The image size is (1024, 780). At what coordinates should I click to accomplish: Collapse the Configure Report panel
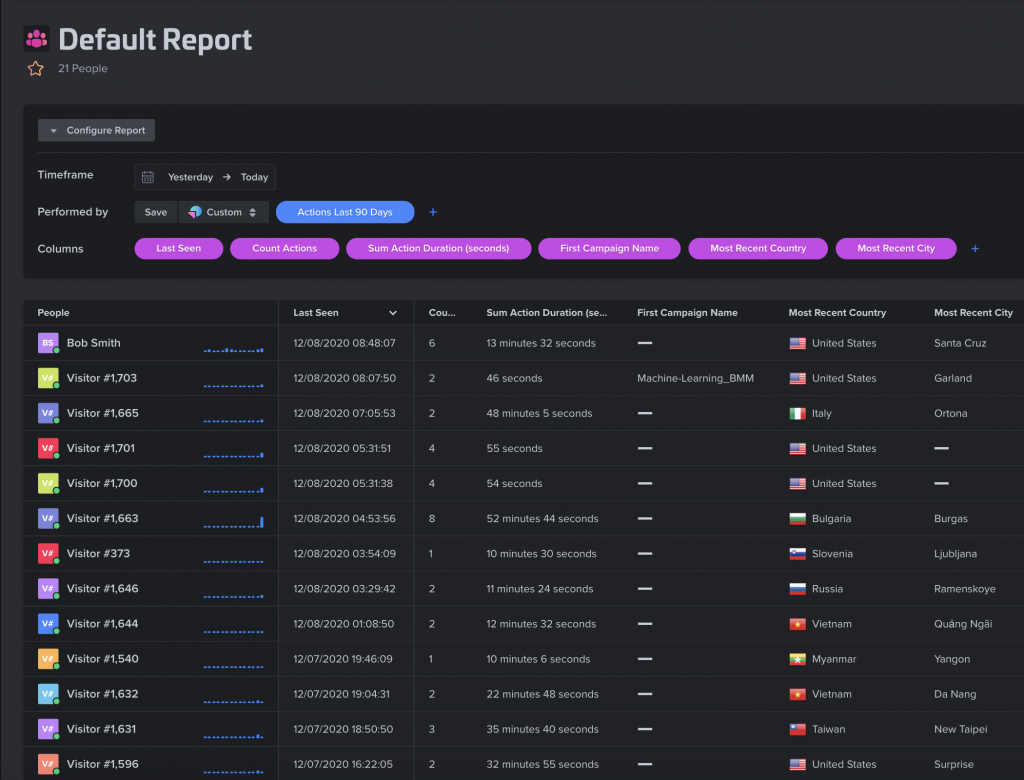[x=97, y=130]
